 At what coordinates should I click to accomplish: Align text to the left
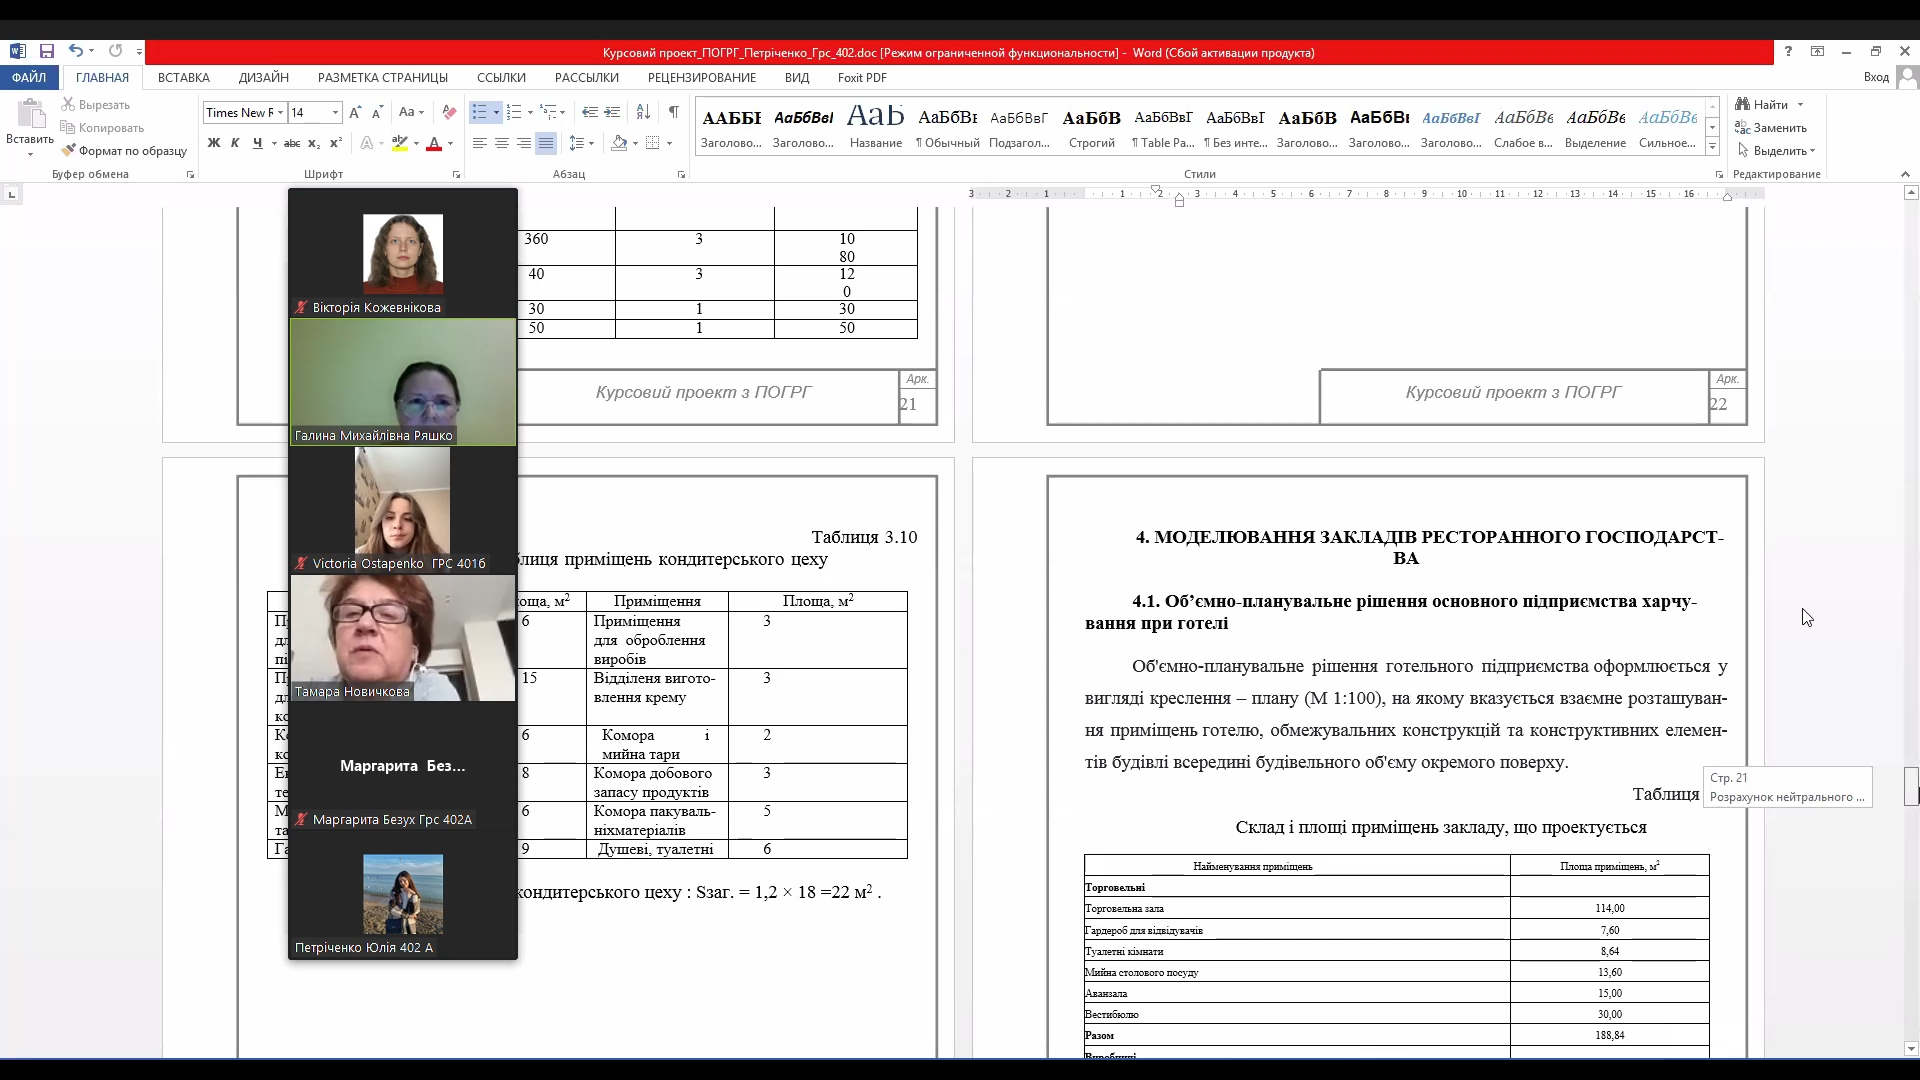(480, 144)
